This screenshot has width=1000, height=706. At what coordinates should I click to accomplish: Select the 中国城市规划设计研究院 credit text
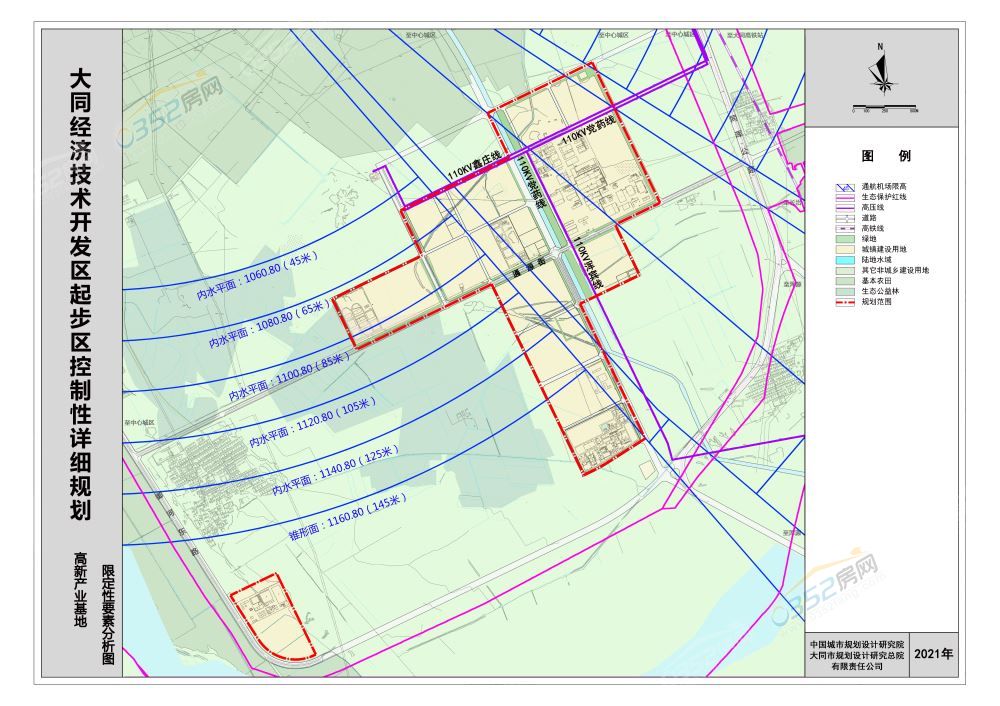tap(856, 644)
